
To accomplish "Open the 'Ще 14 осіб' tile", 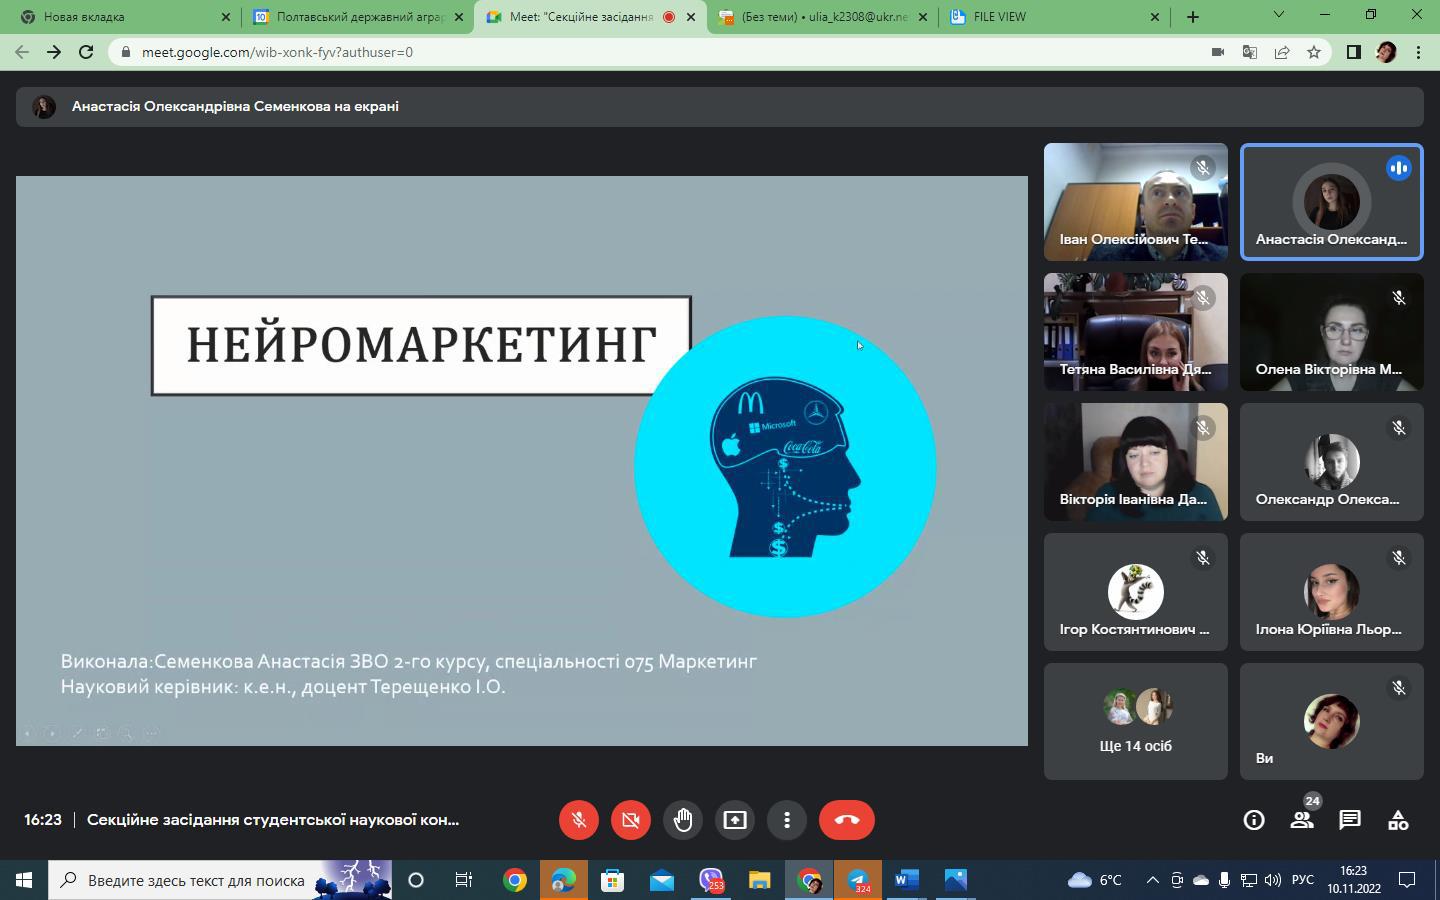I will pyautogui.click(x=1136, y=722).
